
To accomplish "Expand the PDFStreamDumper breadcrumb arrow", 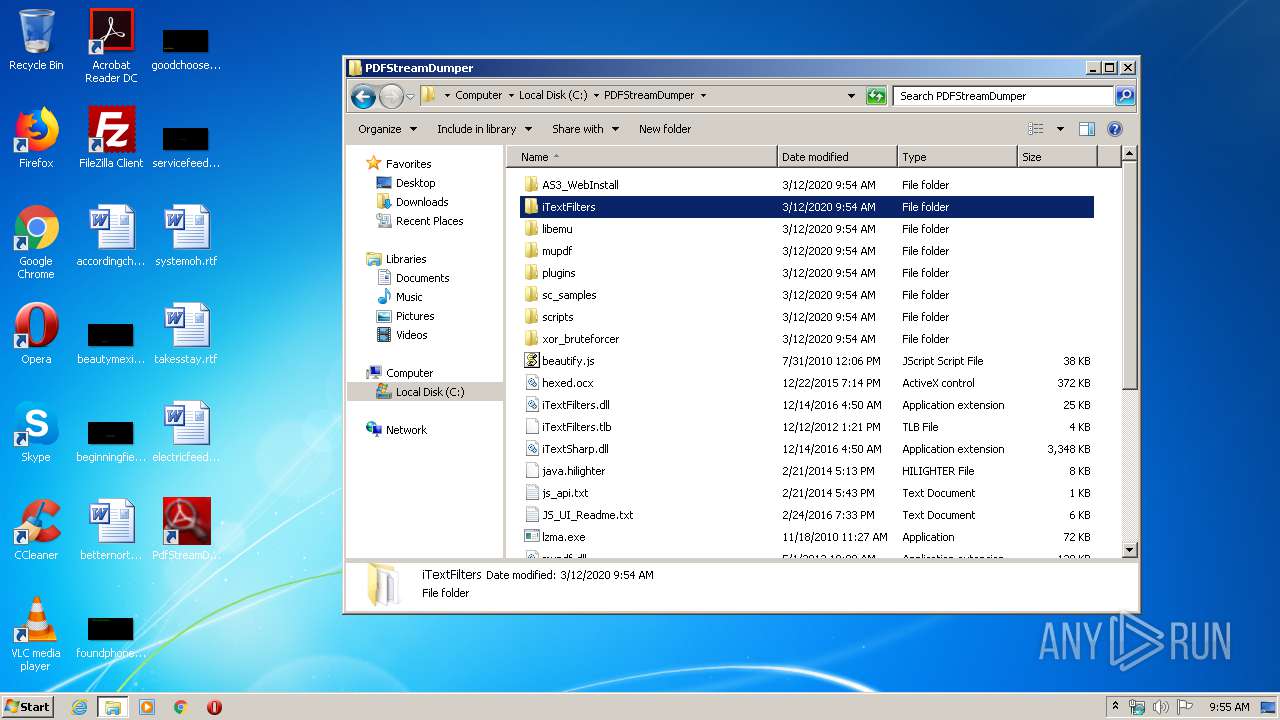I will [x=703, y=96].
